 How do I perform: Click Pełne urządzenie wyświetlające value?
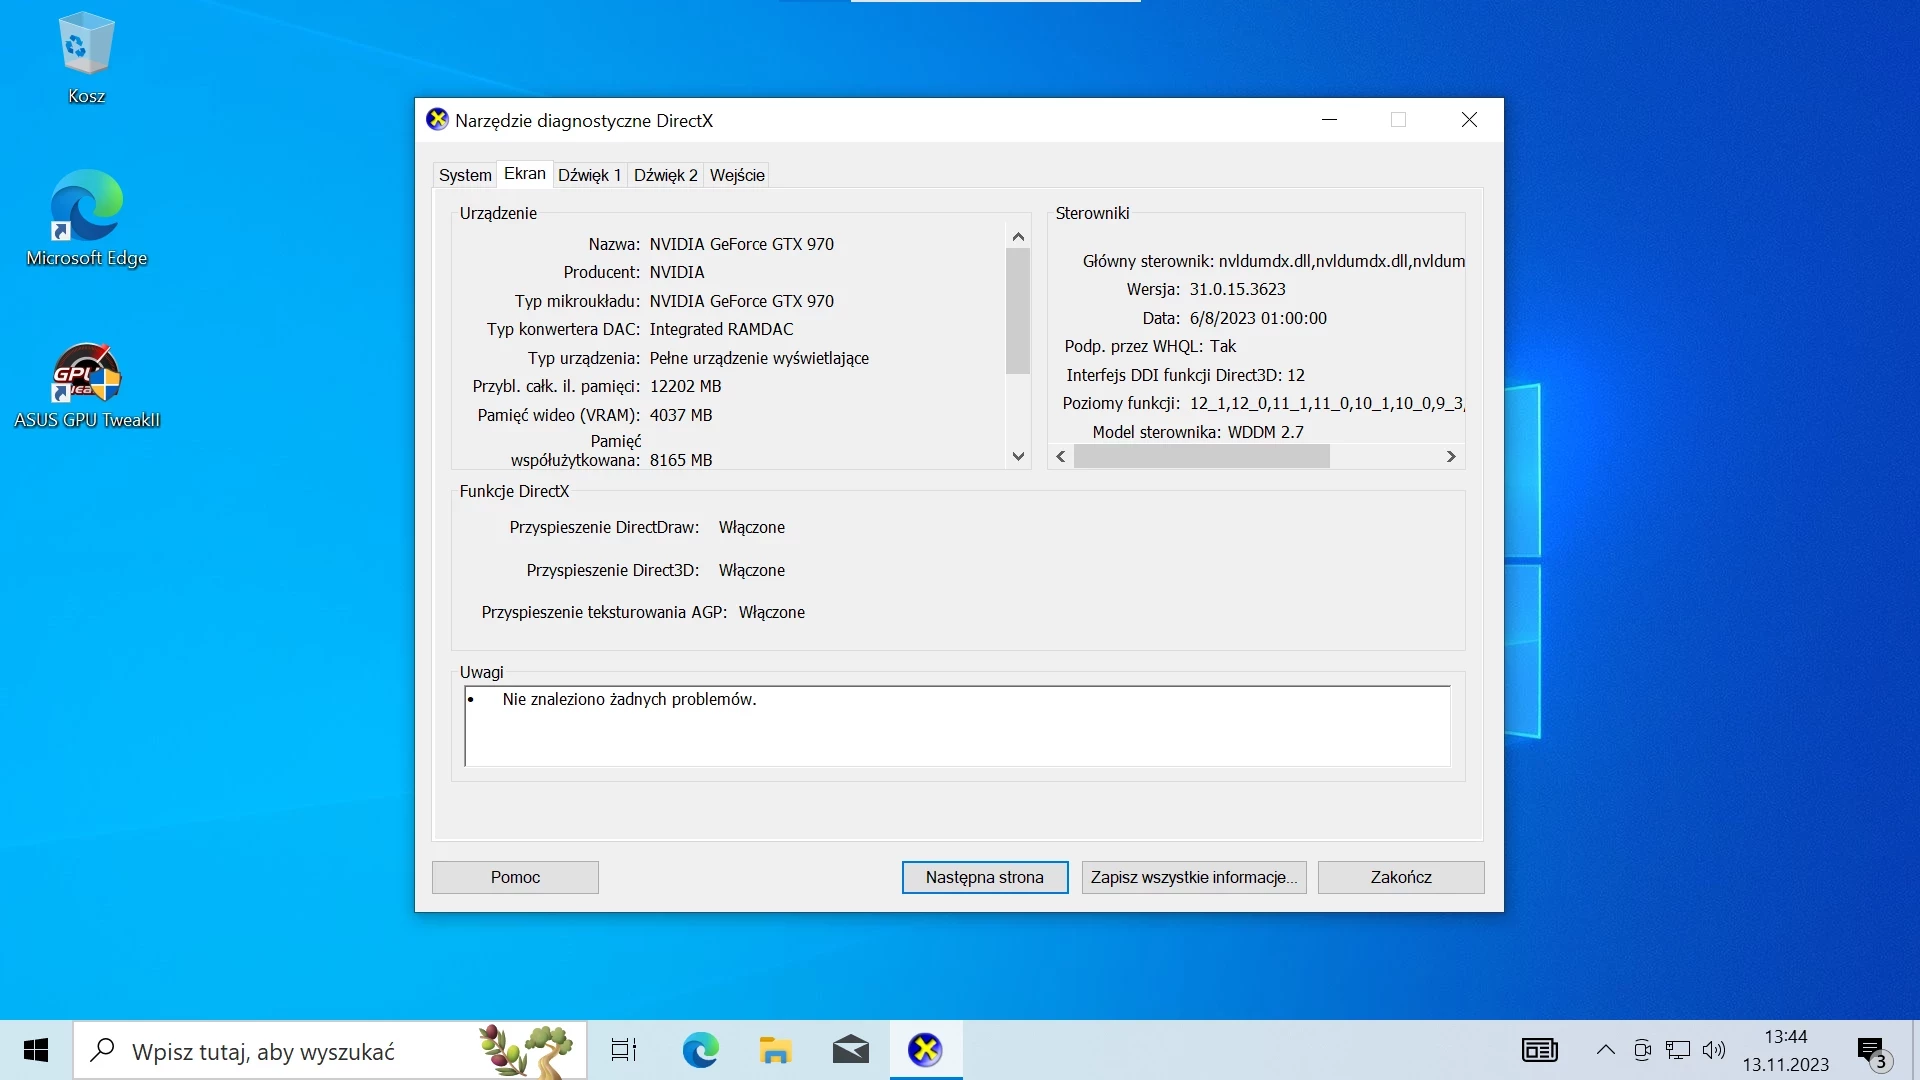coord(759,358)
